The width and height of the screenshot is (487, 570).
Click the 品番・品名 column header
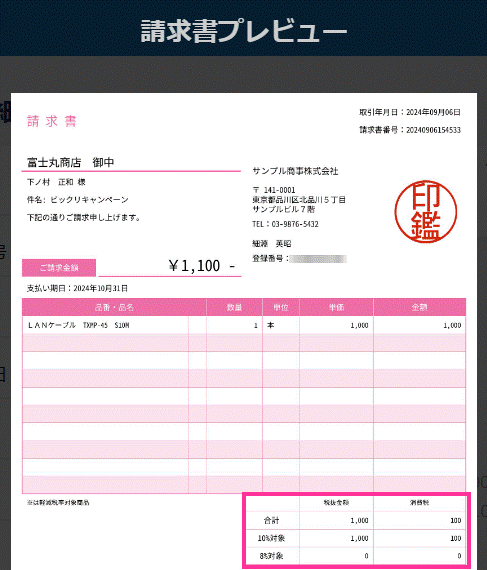(x=114, y=308)
